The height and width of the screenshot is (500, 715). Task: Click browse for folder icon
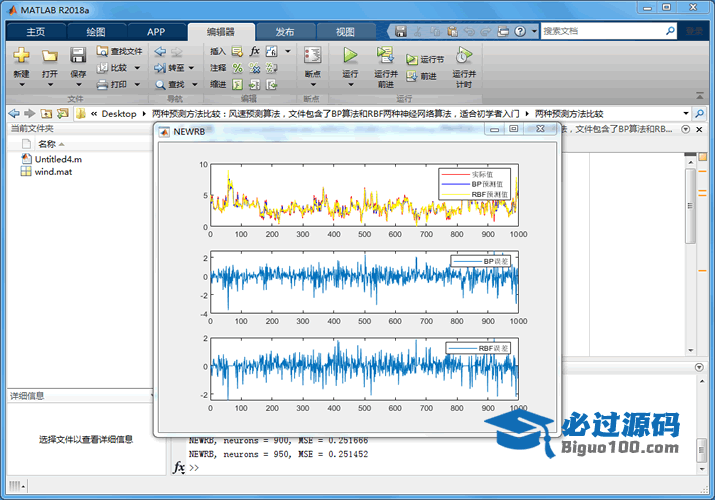coord(62,113)
